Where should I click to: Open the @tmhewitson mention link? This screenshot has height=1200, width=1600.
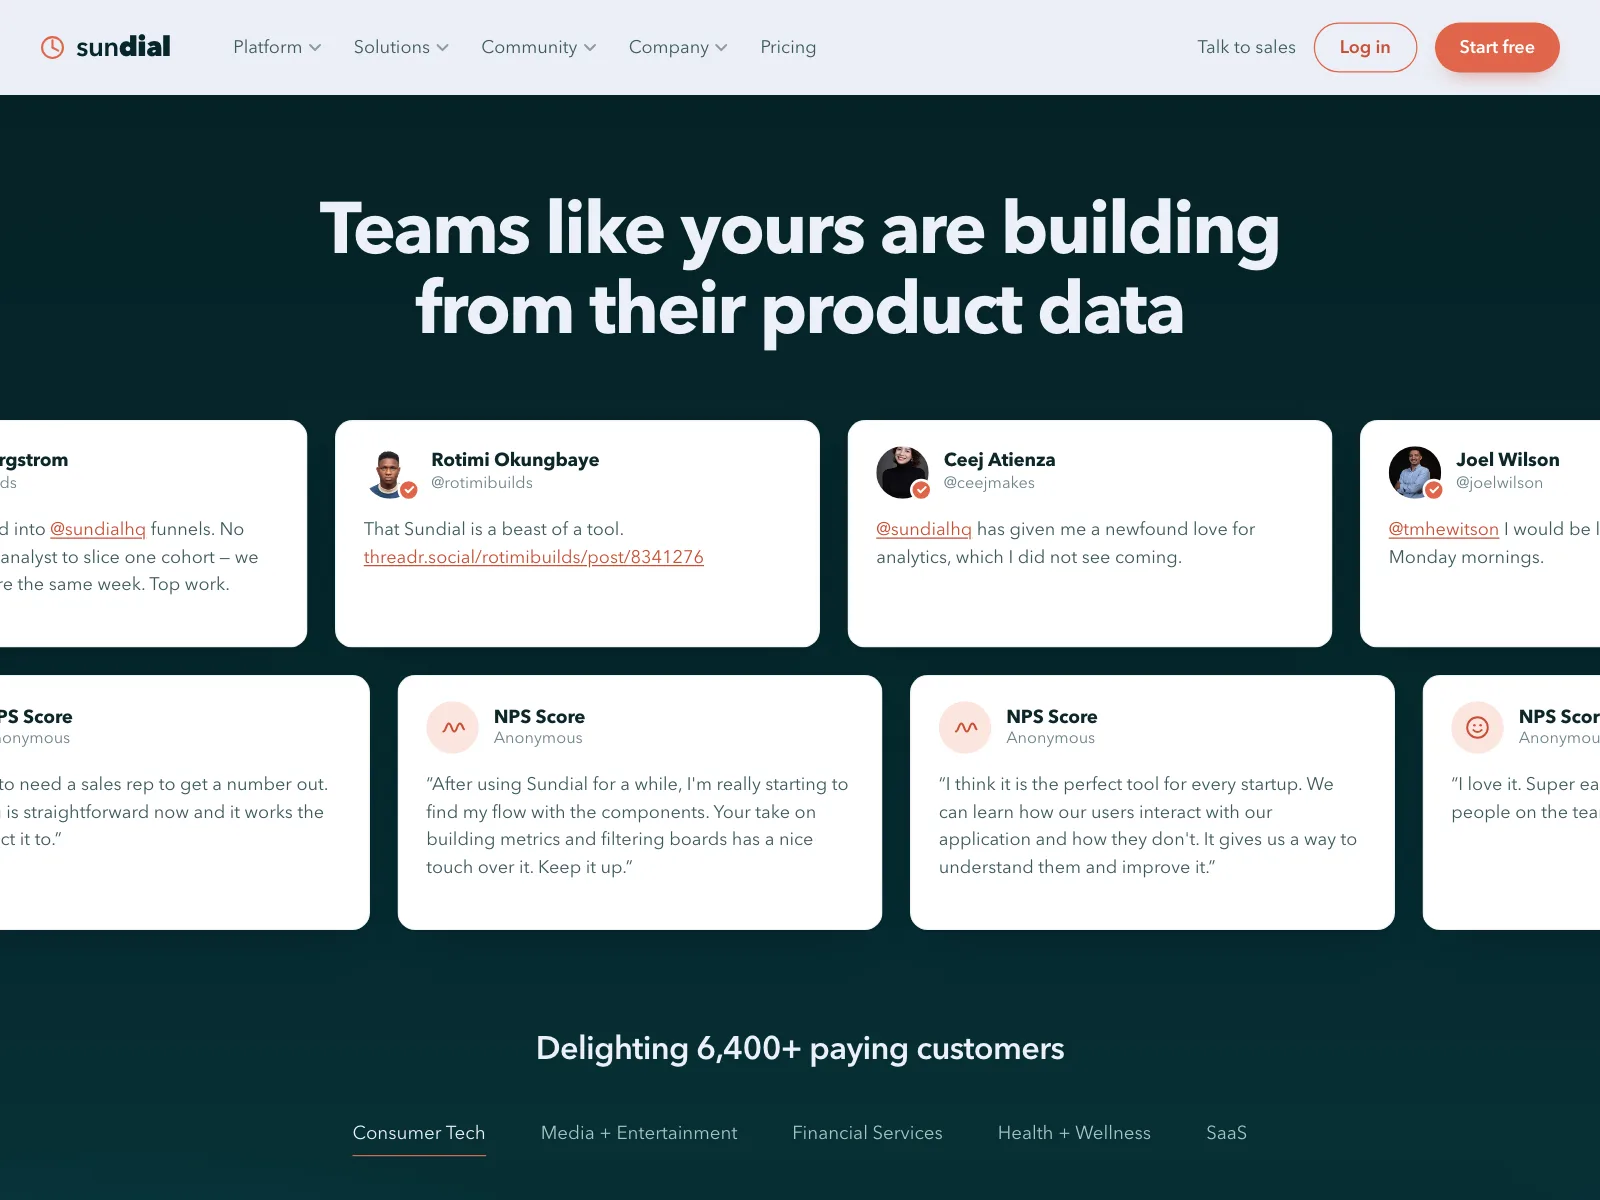point(1444,529)
